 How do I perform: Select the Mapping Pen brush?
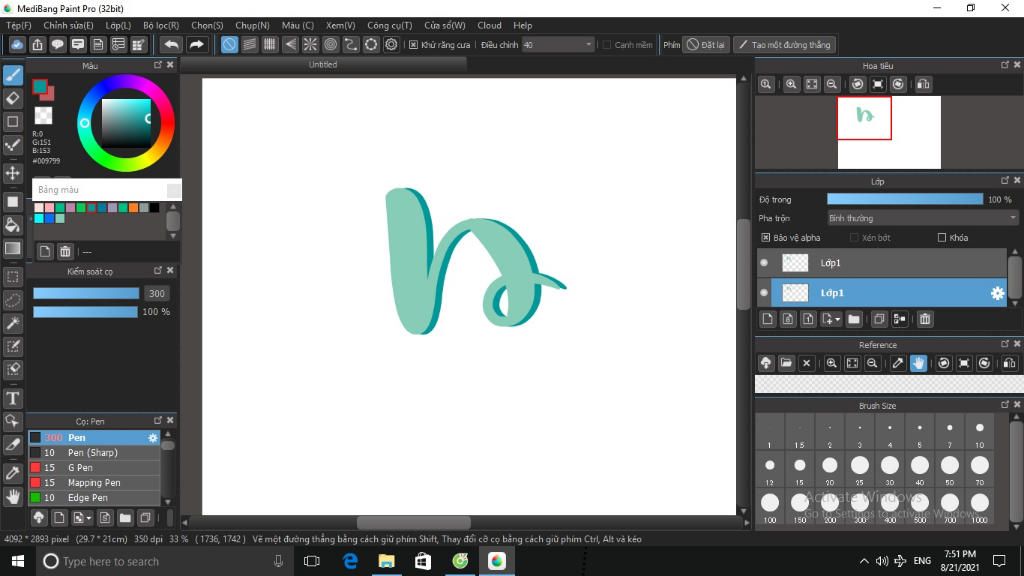94,483
